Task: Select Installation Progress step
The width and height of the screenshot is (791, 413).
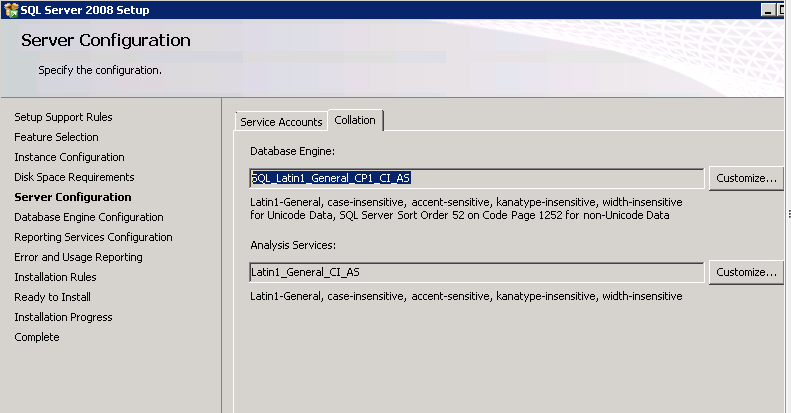Action: 63,317
